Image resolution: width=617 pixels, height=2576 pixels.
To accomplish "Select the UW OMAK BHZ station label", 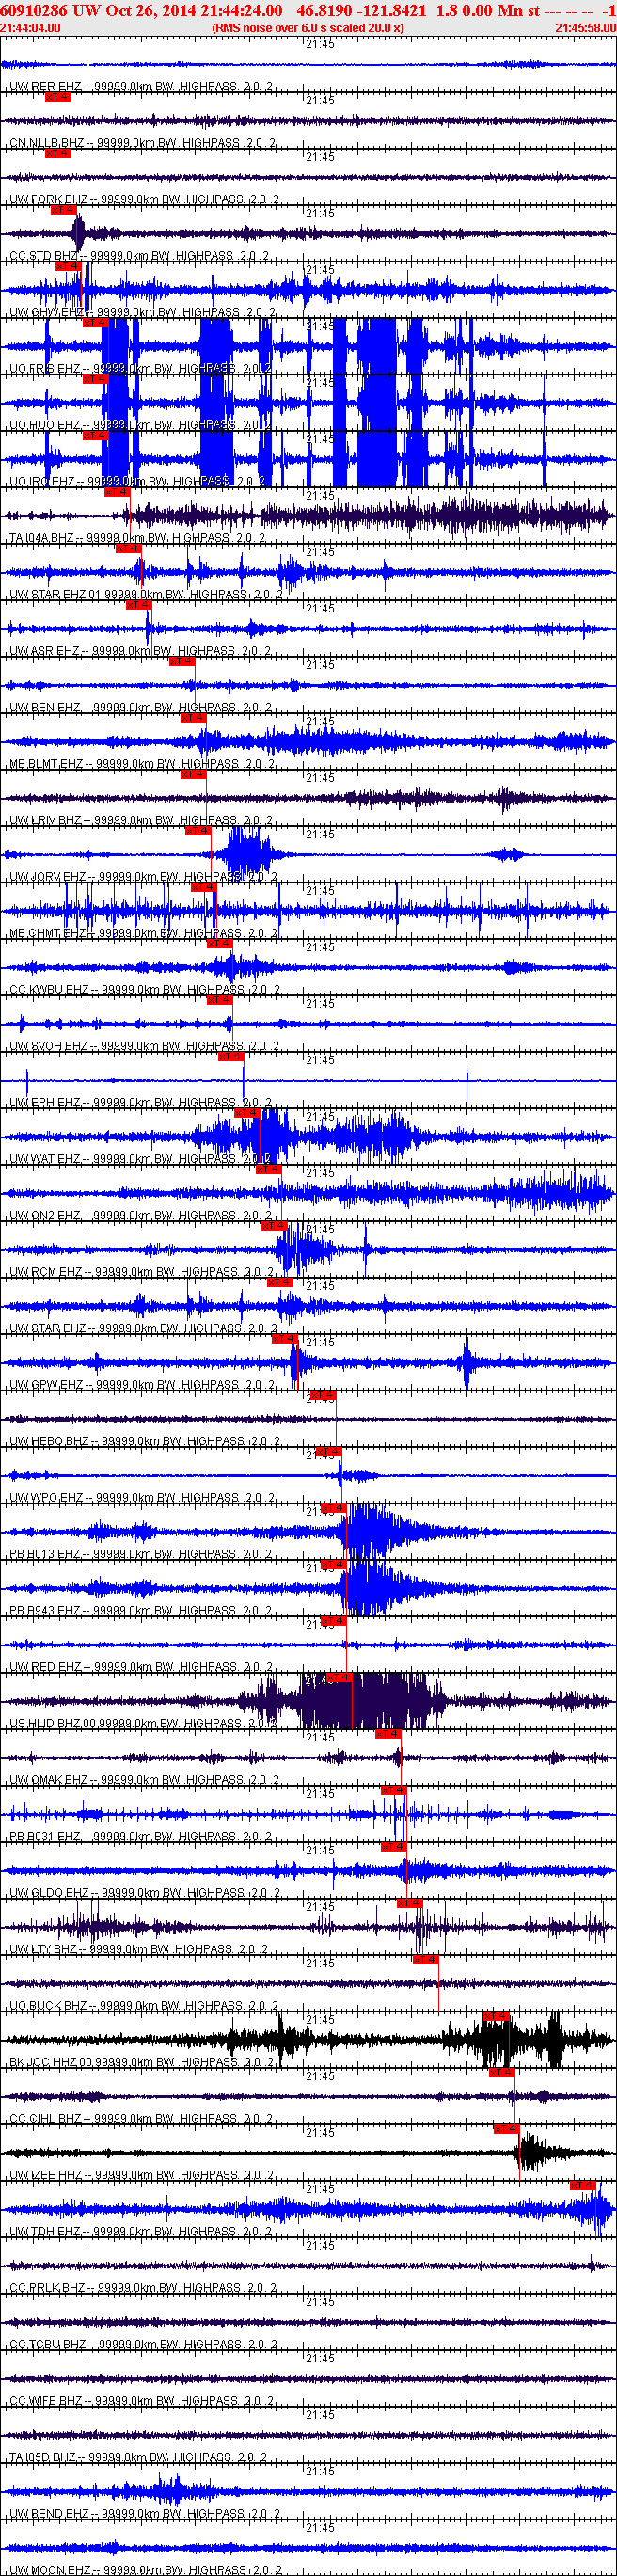I will pyautogui.click(x=145, y=1781).
